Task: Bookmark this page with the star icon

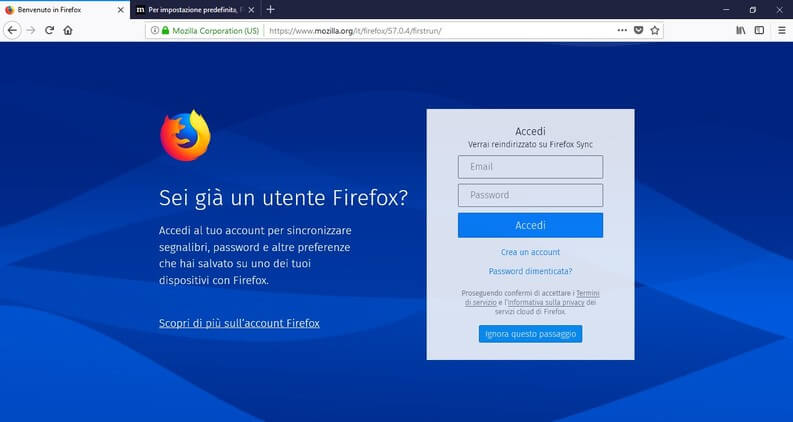Action: 654,30
